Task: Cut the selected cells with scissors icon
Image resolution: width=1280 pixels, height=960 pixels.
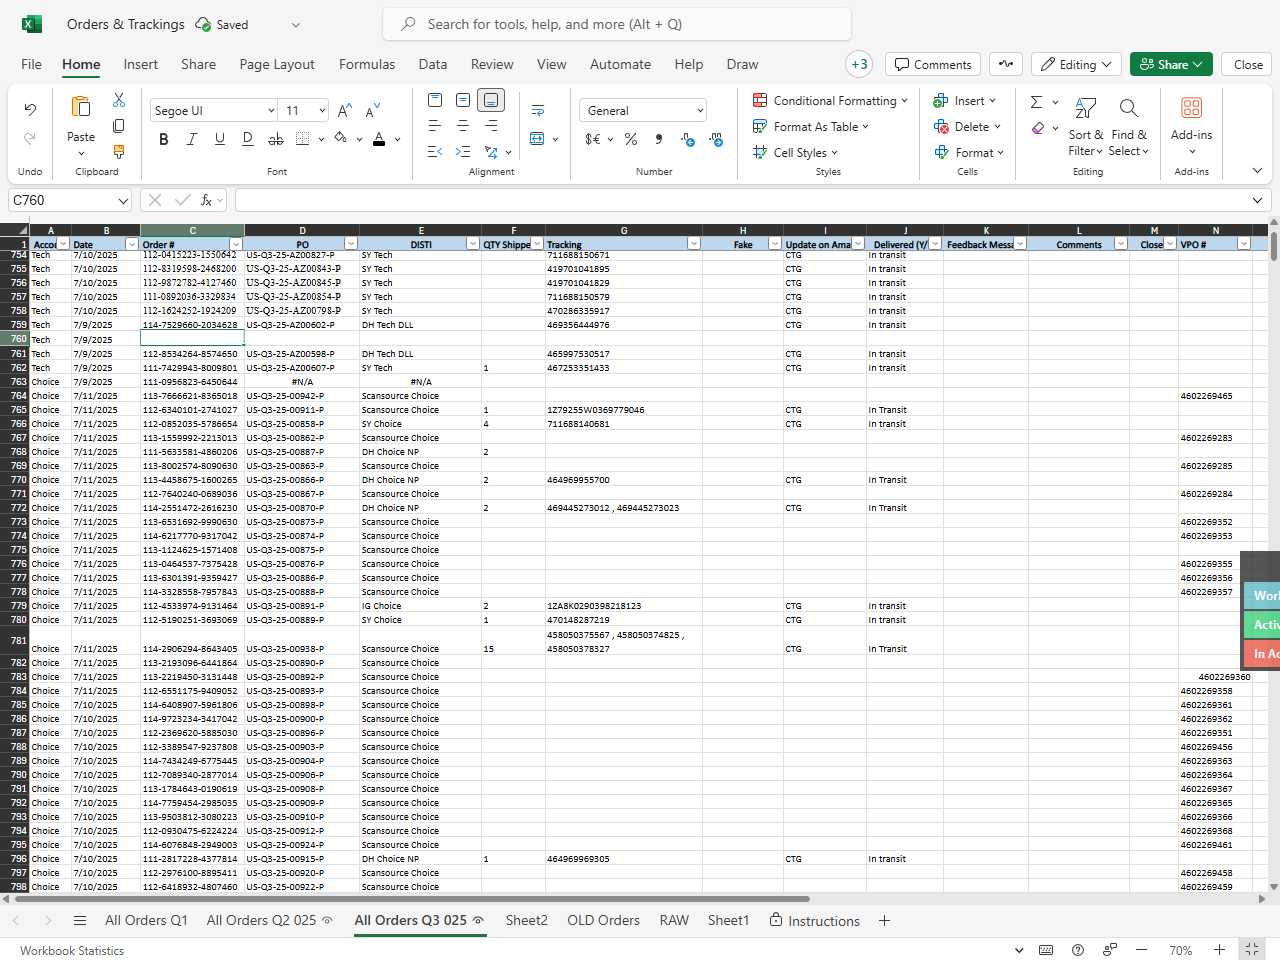Action: pos(119,100)
